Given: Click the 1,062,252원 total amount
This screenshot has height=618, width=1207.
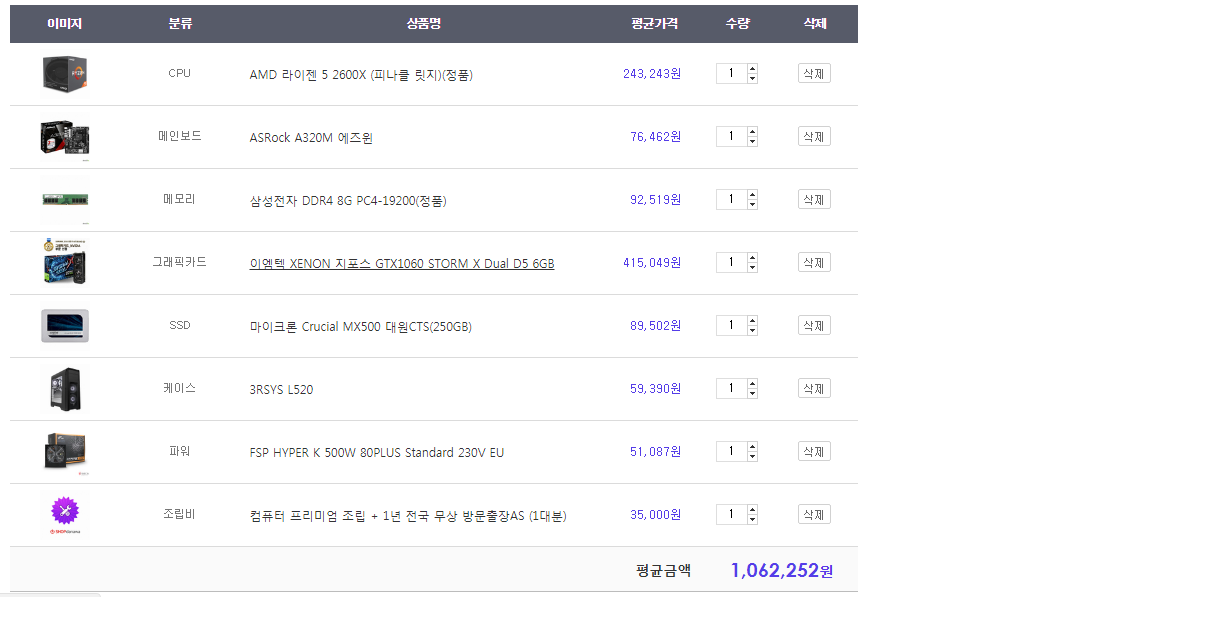Looking at the screenshot, I should 781,571.
